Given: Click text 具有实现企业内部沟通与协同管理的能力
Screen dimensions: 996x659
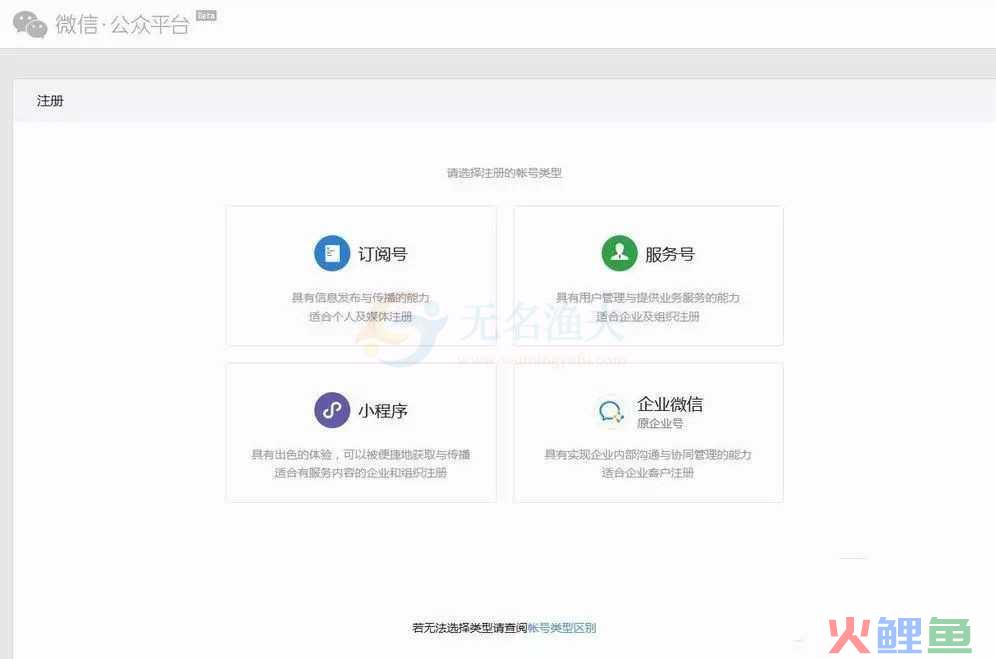Looking at the screenshot, I should pyautogui.click(x=647, y=454).
